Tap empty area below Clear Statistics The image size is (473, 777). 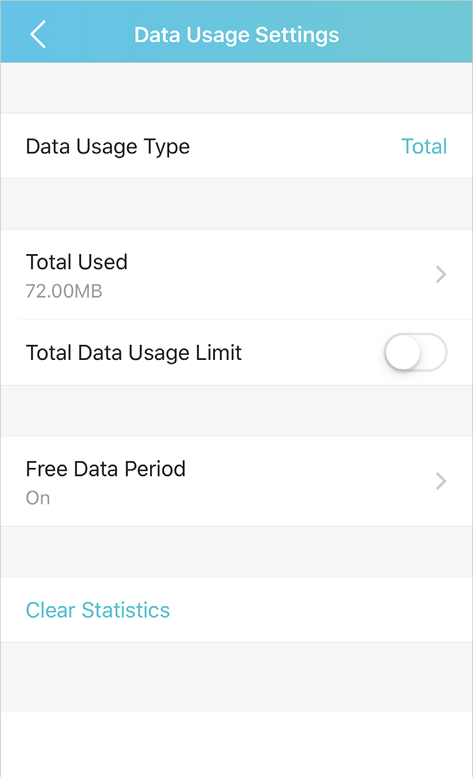[236, 677]
